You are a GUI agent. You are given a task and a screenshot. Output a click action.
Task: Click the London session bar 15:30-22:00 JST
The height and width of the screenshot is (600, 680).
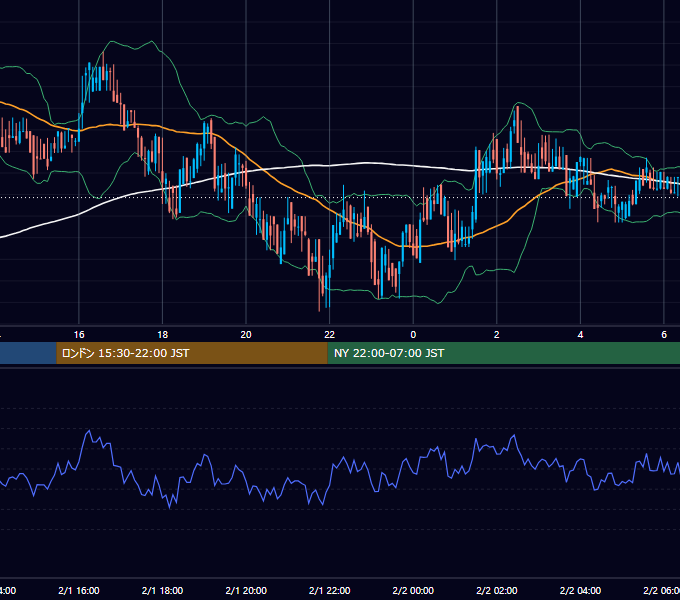pos(192,353)
